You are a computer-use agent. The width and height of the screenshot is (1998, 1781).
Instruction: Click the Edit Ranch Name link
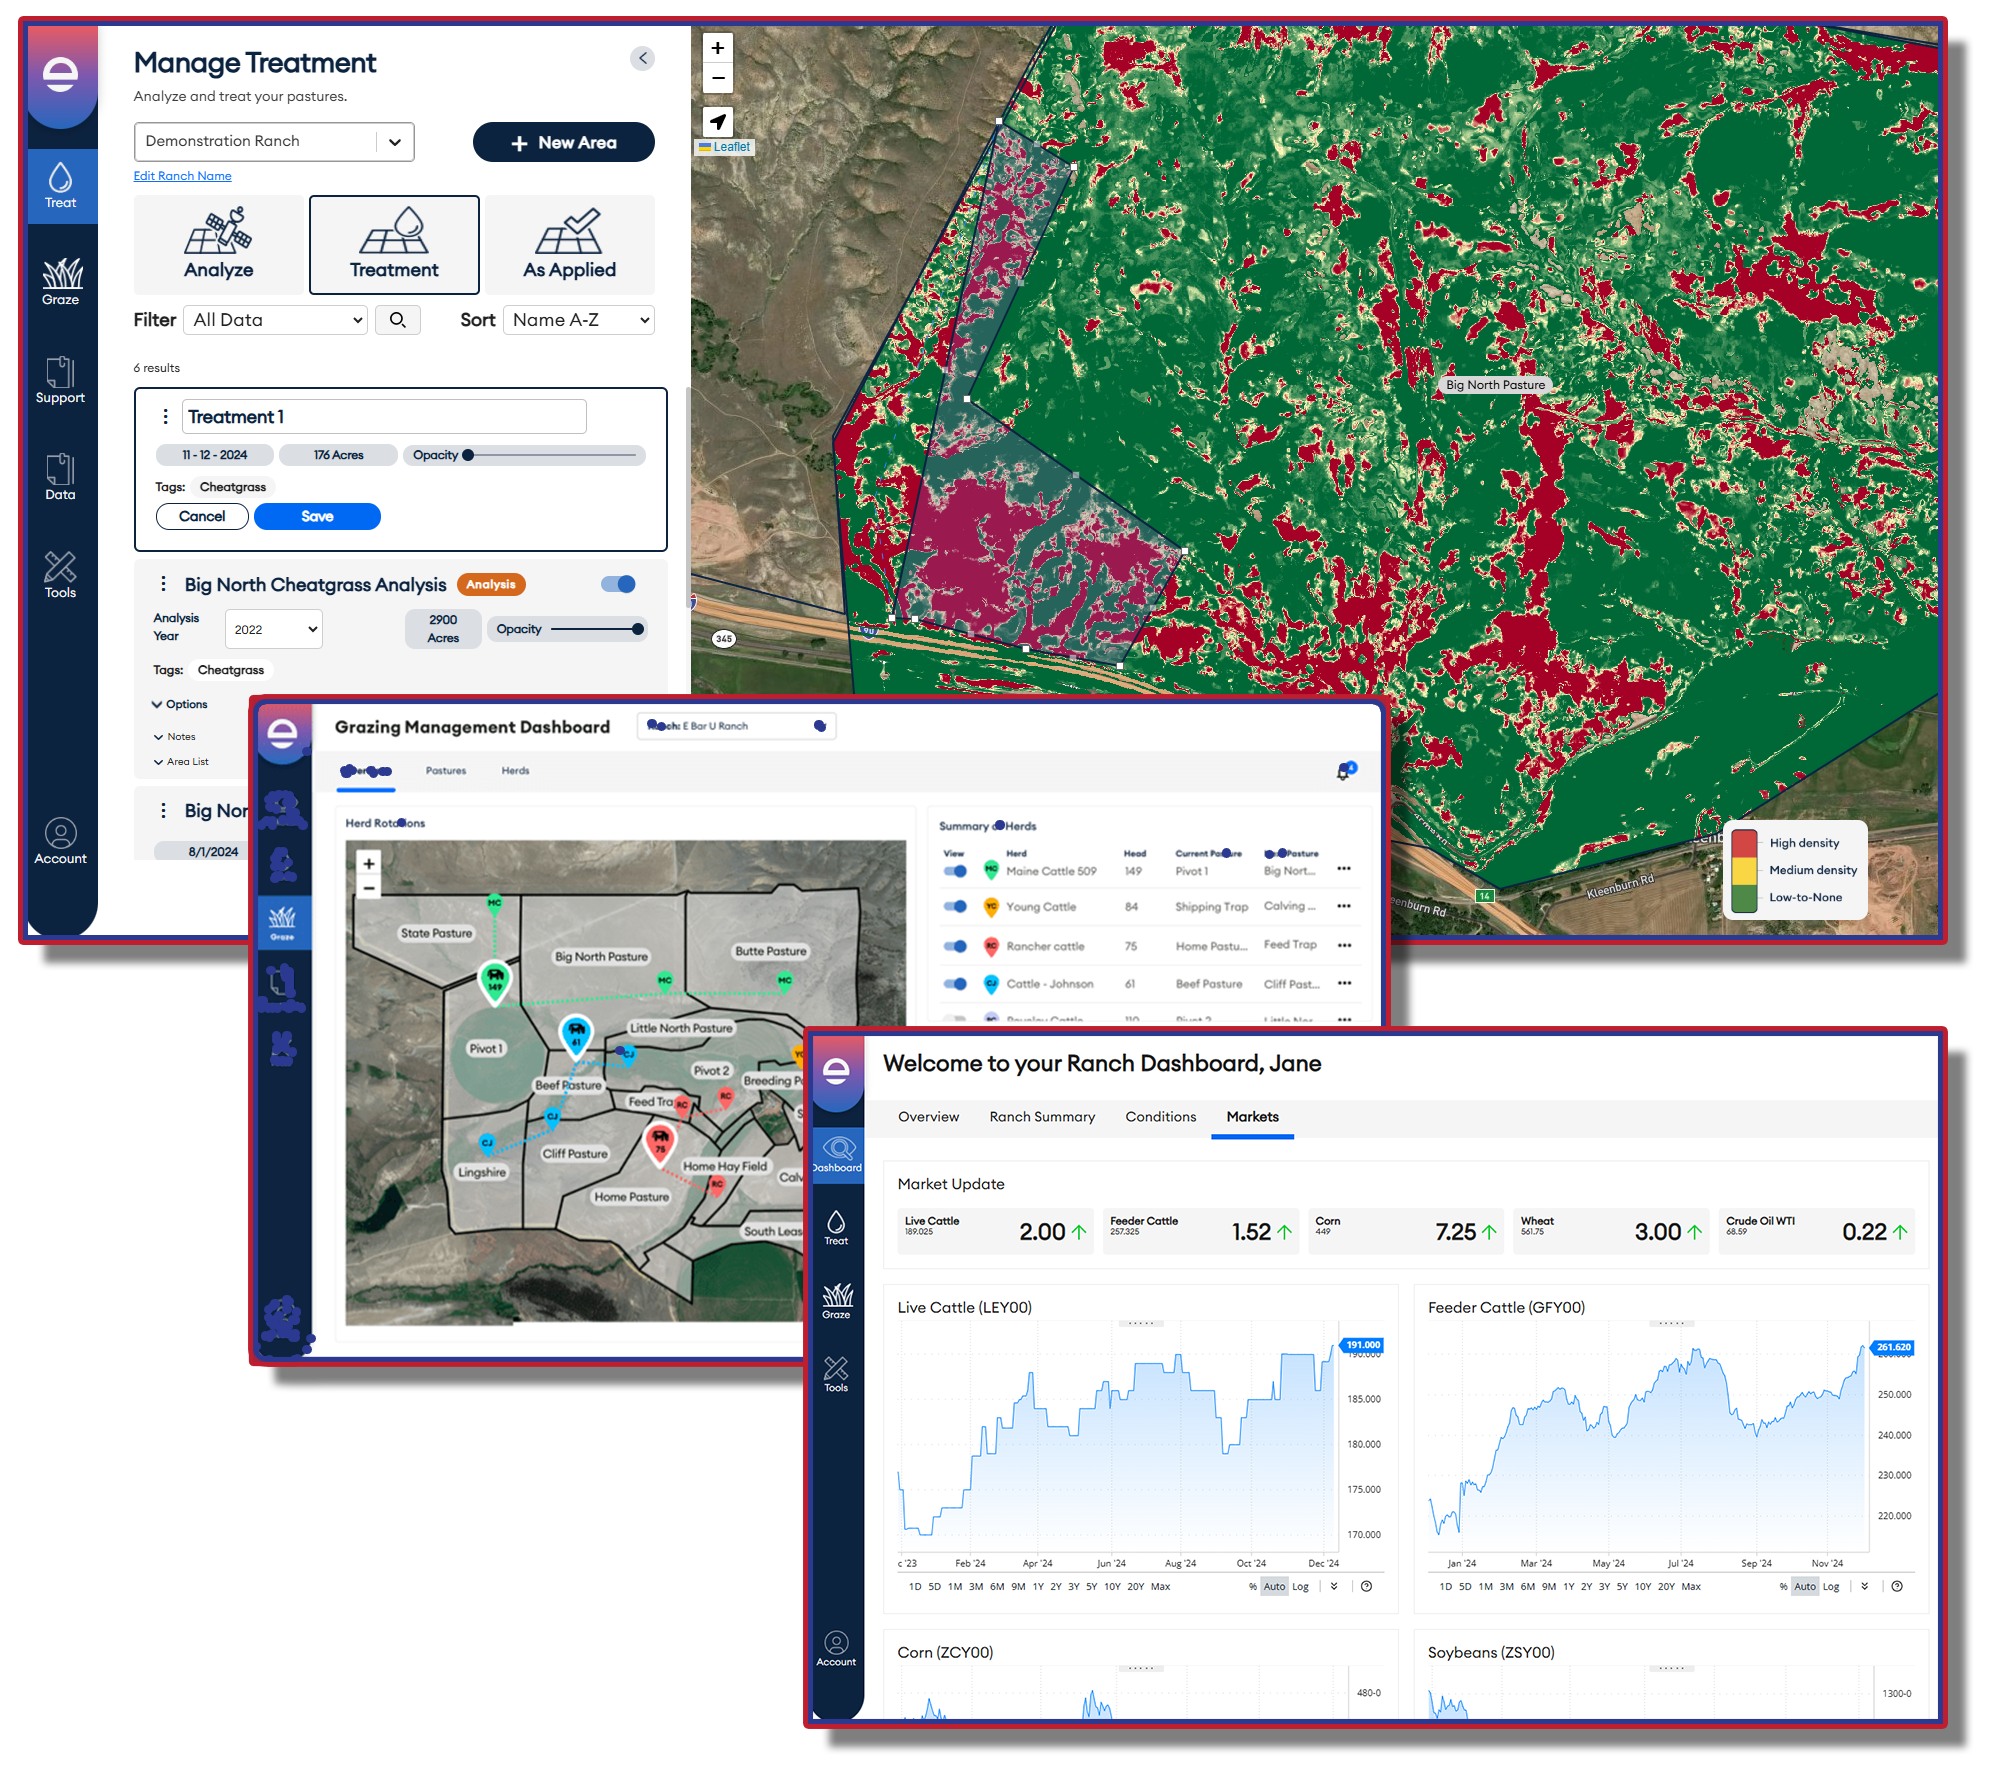[183, 176]
